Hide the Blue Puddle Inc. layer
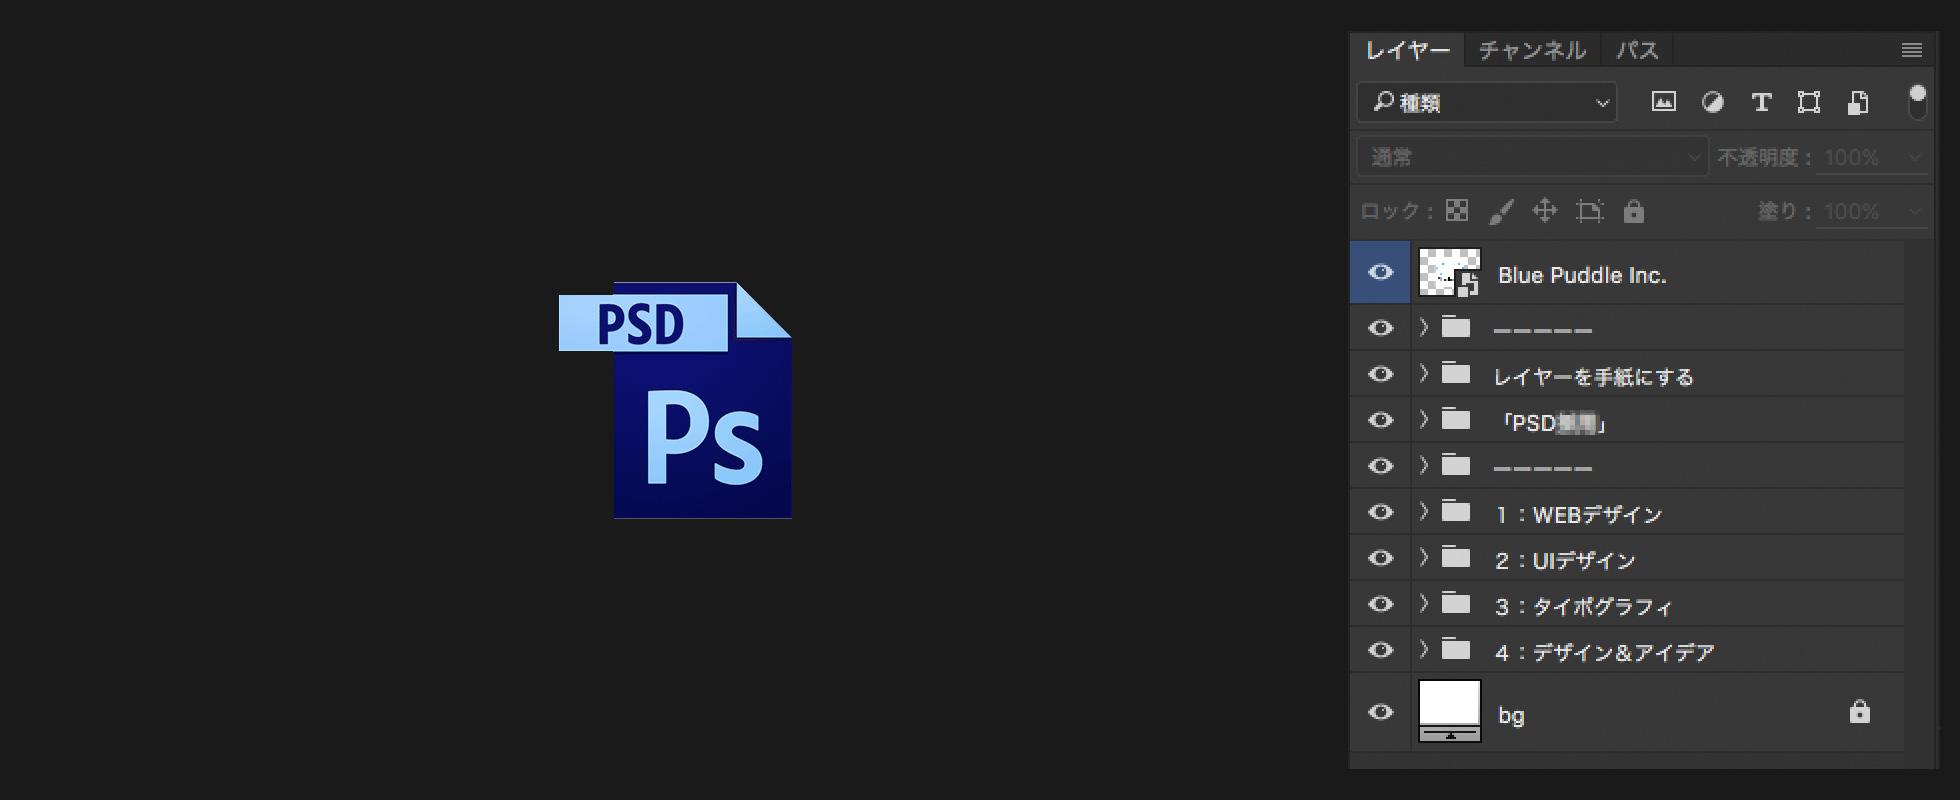This screenshot has width=1960, height=800. [x=1380, y=272]
